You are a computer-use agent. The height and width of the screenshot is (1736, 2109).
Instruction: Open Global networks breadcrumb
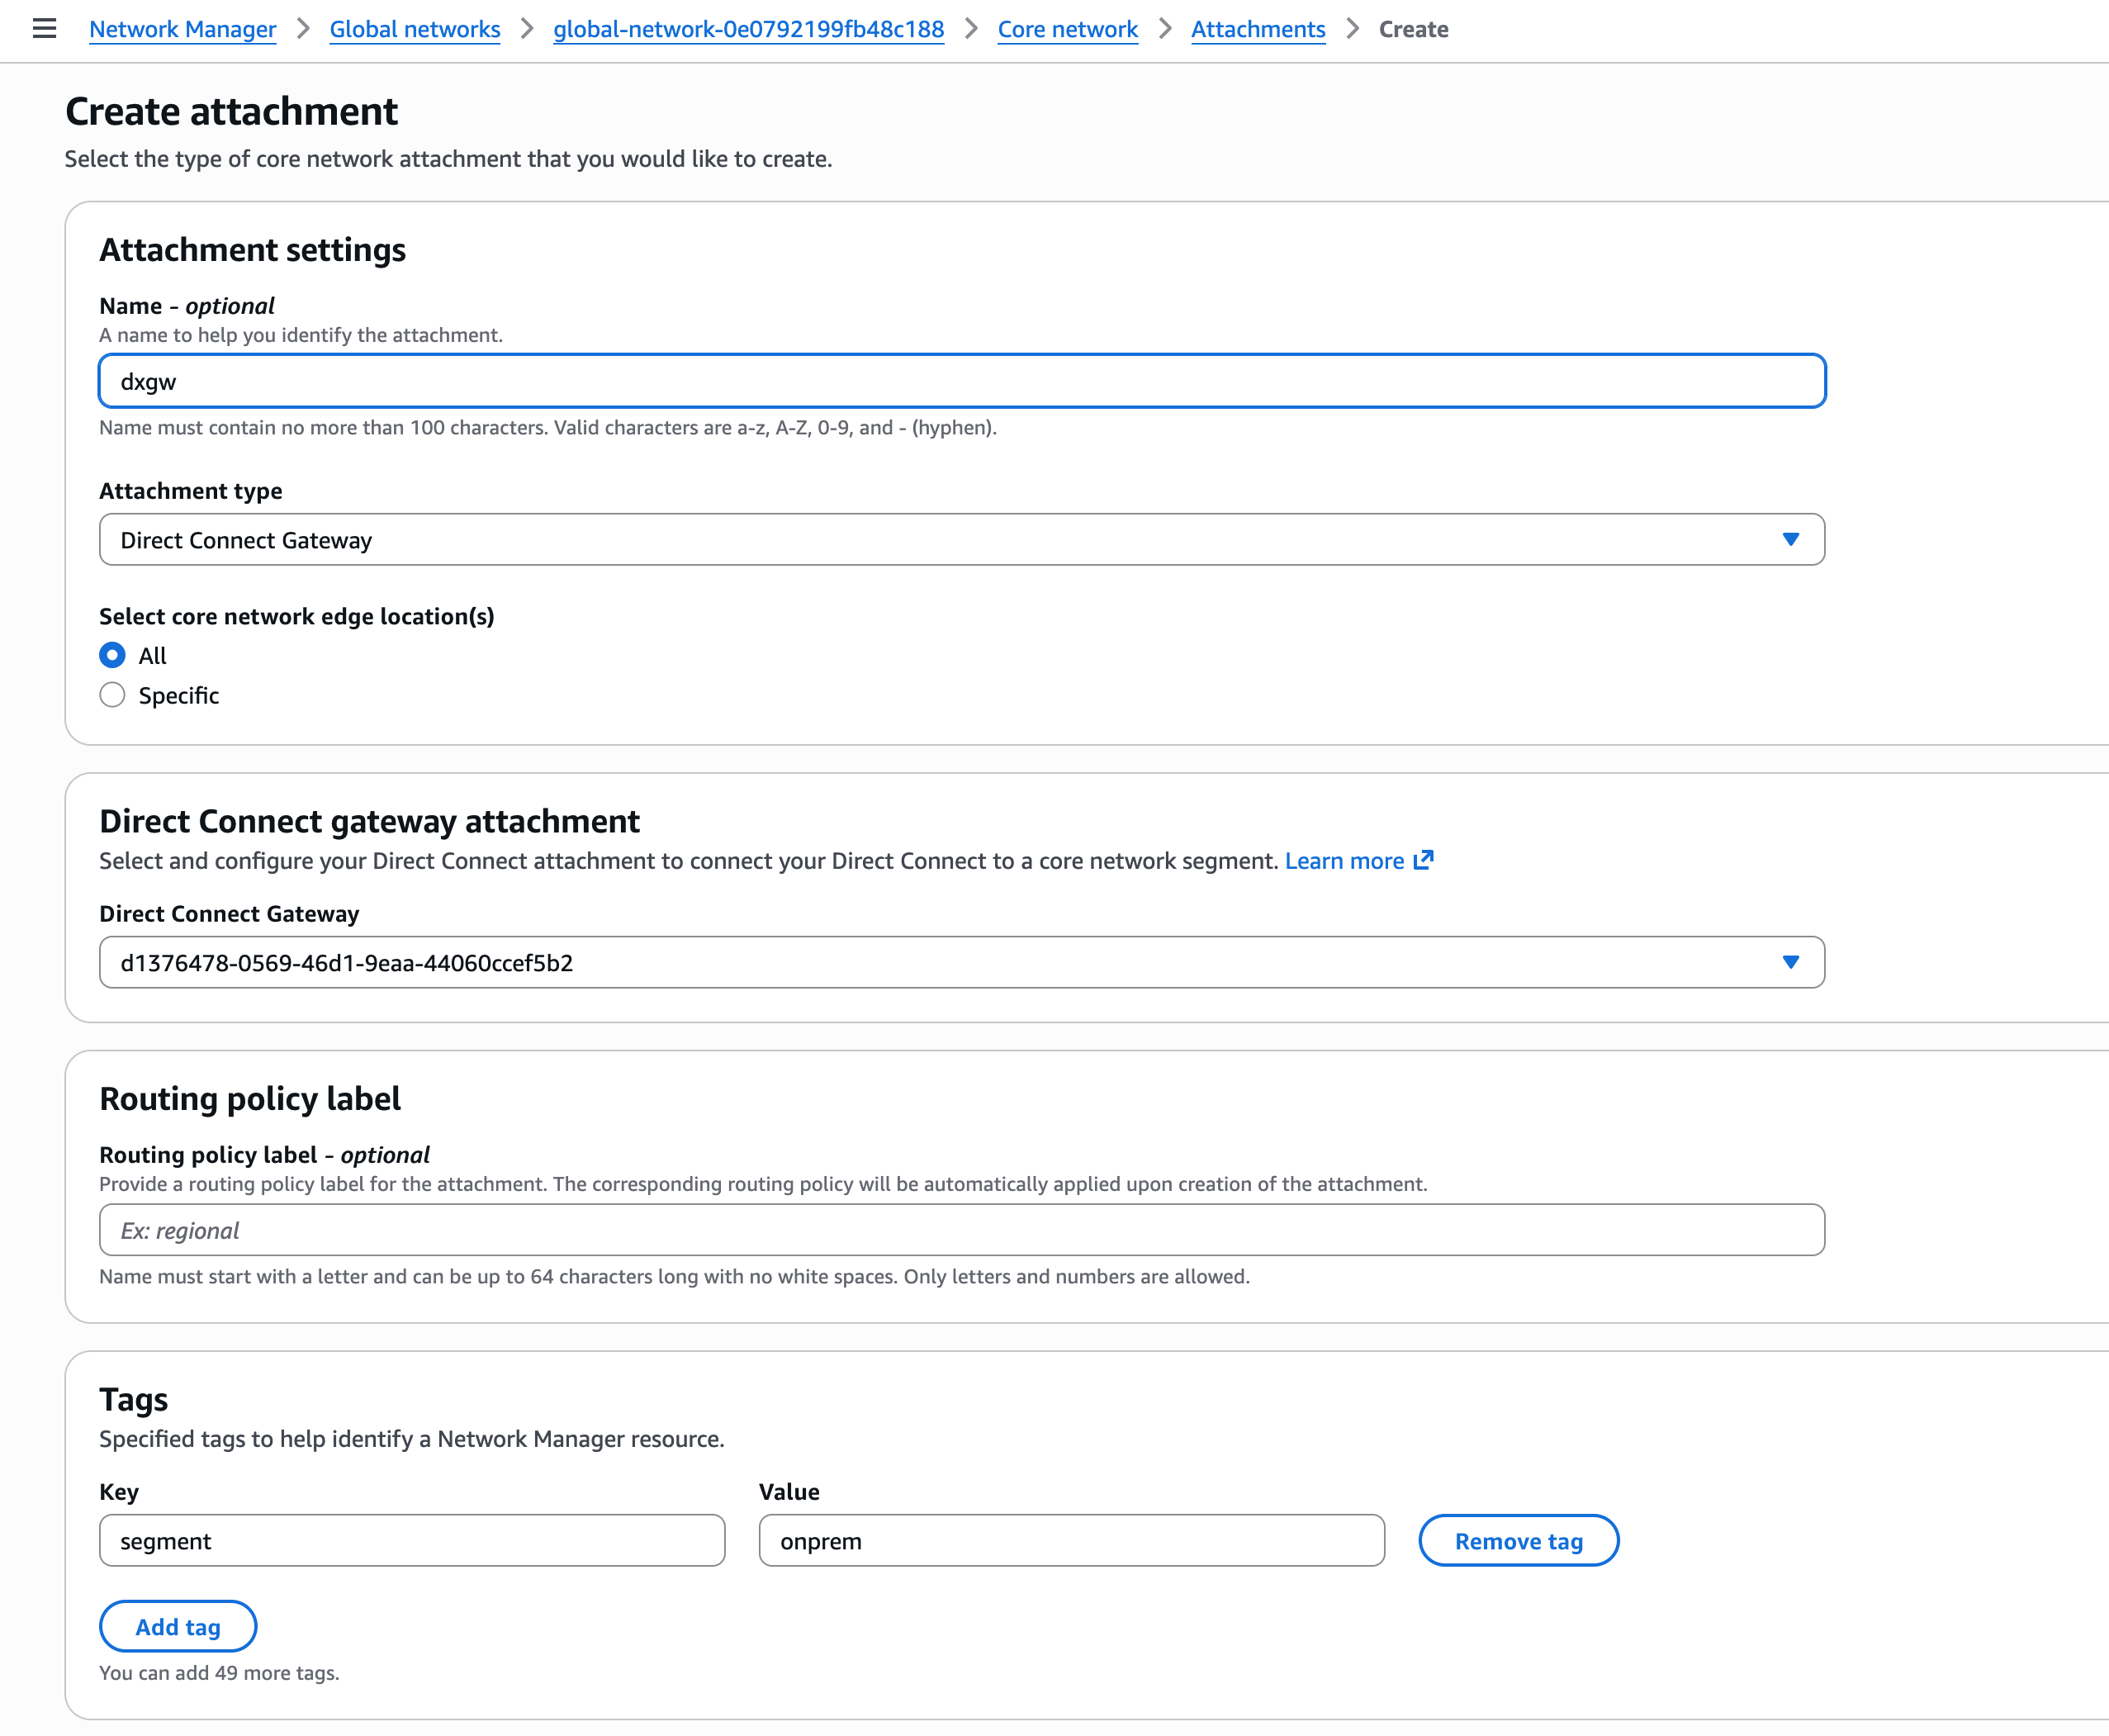click(415, 29)
